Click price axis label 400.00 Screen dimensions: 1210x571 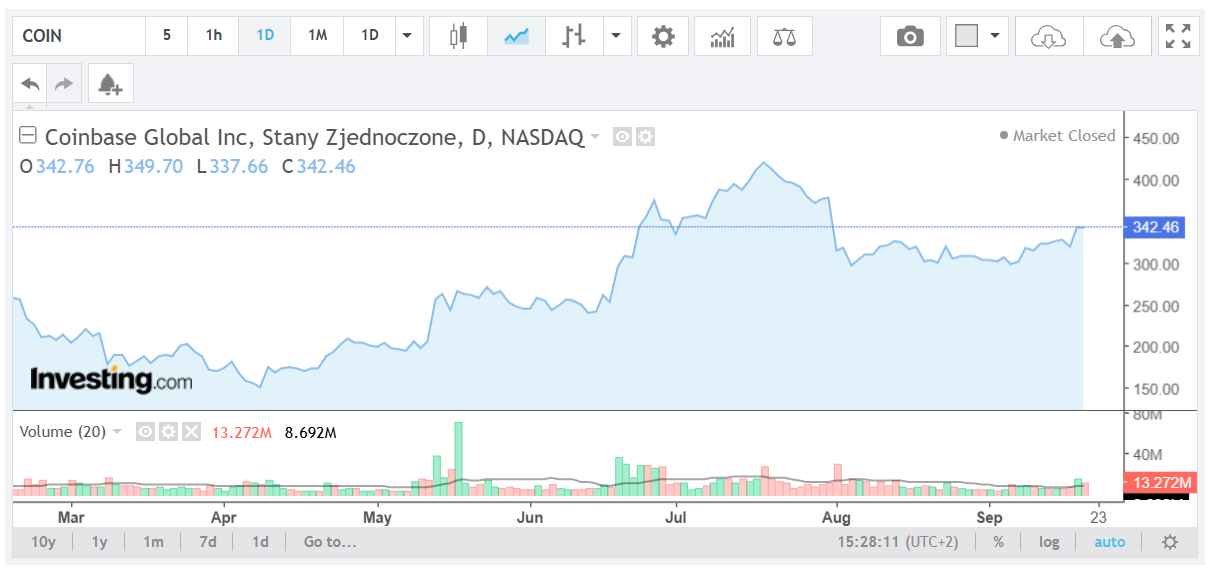[x=1156, y=180]
